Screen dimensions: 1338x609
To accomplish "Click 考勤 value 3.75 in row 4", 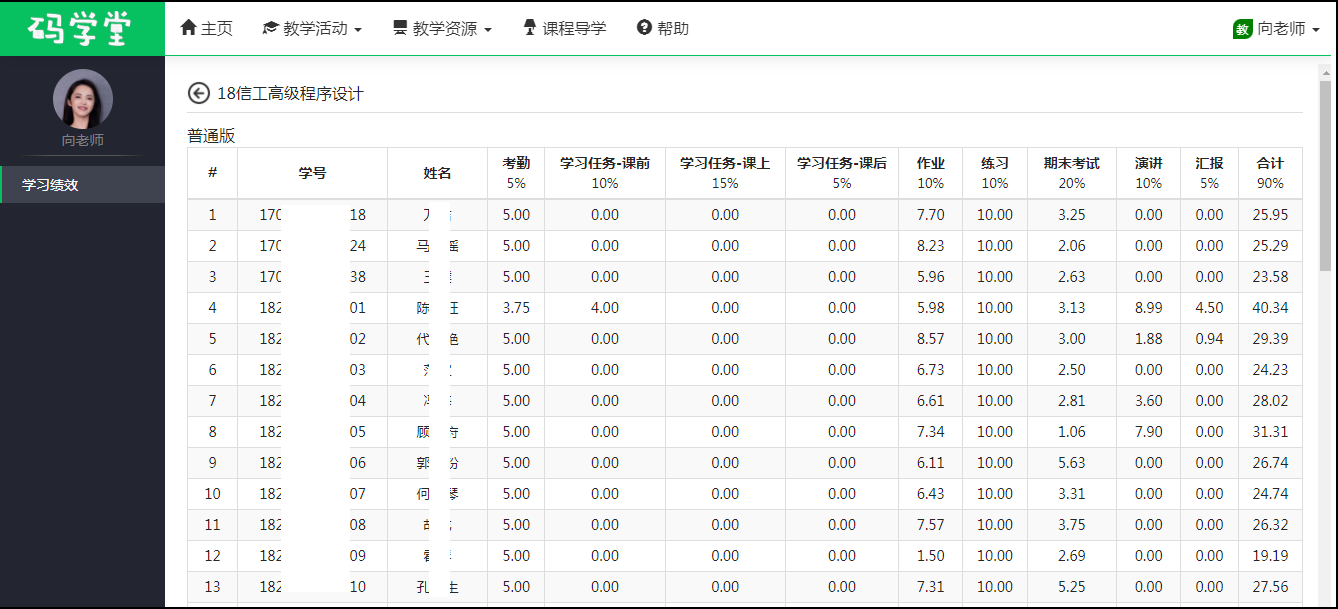I will (516, 308).
